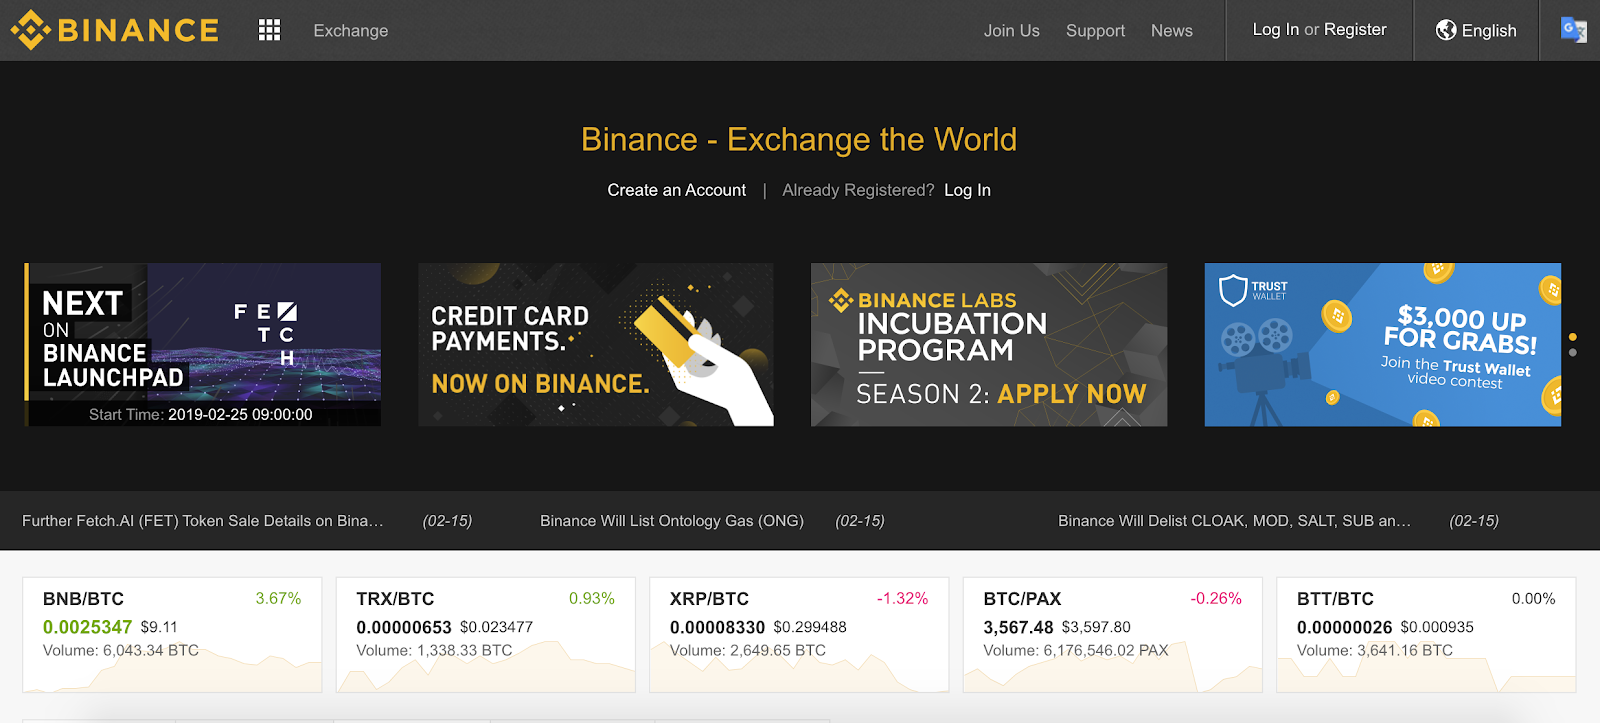Open the Exchange menu
Viewport: 1600px width, 723px height.
click(x=350, y=31)
